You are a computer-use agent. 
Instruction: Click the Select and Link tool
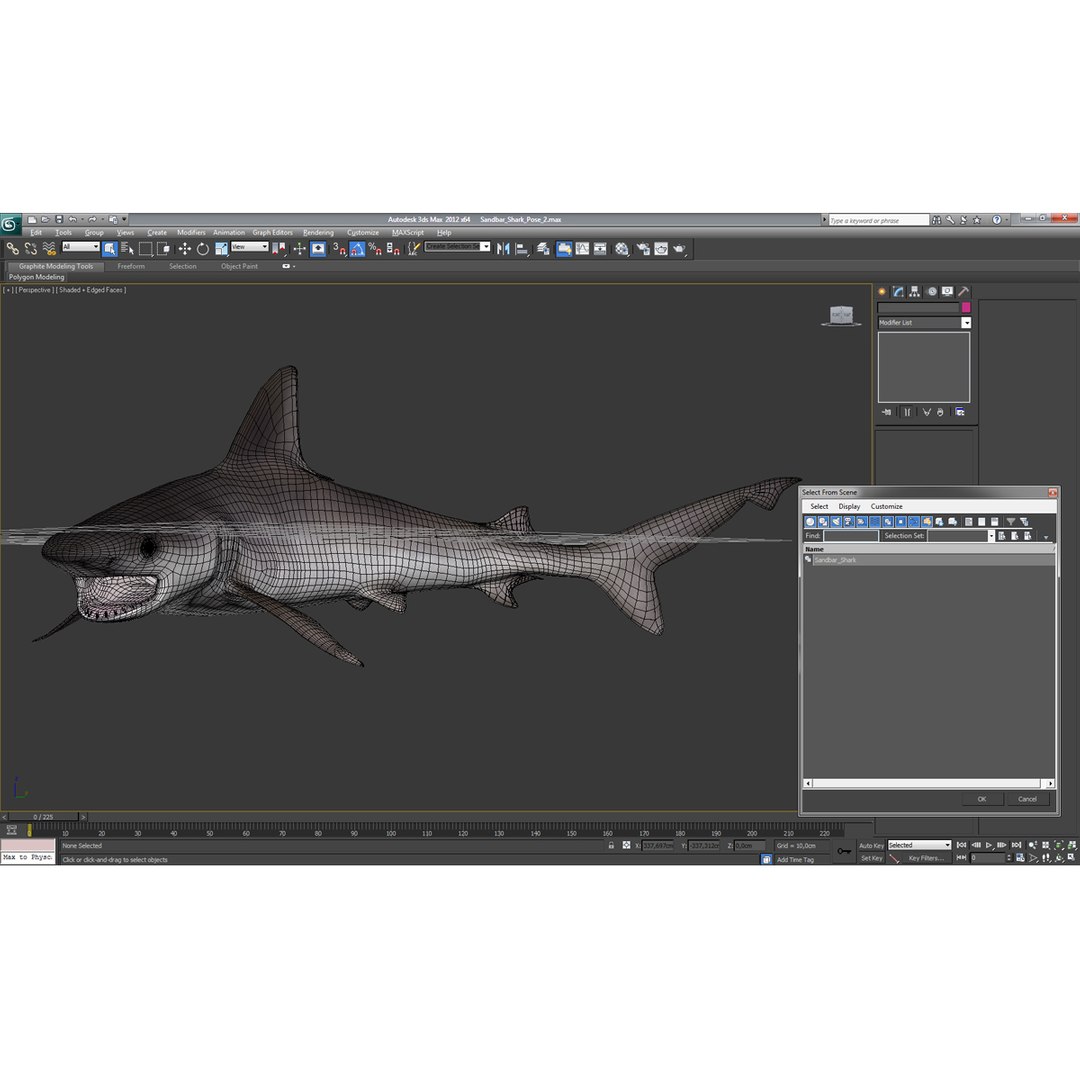tap(12, 249)
